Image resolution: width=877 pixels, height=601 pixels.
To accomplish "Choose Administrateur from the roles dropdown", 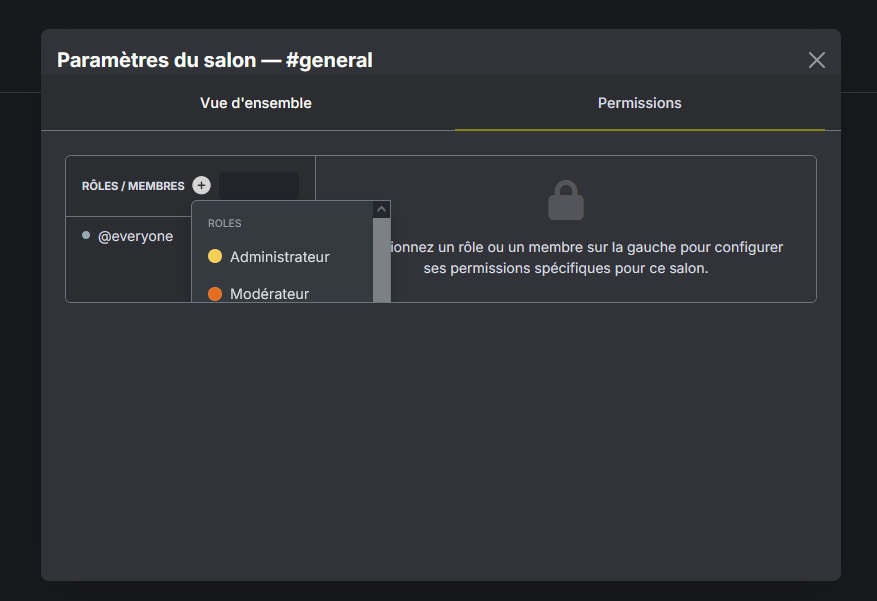I will click(x=279, y=257).
